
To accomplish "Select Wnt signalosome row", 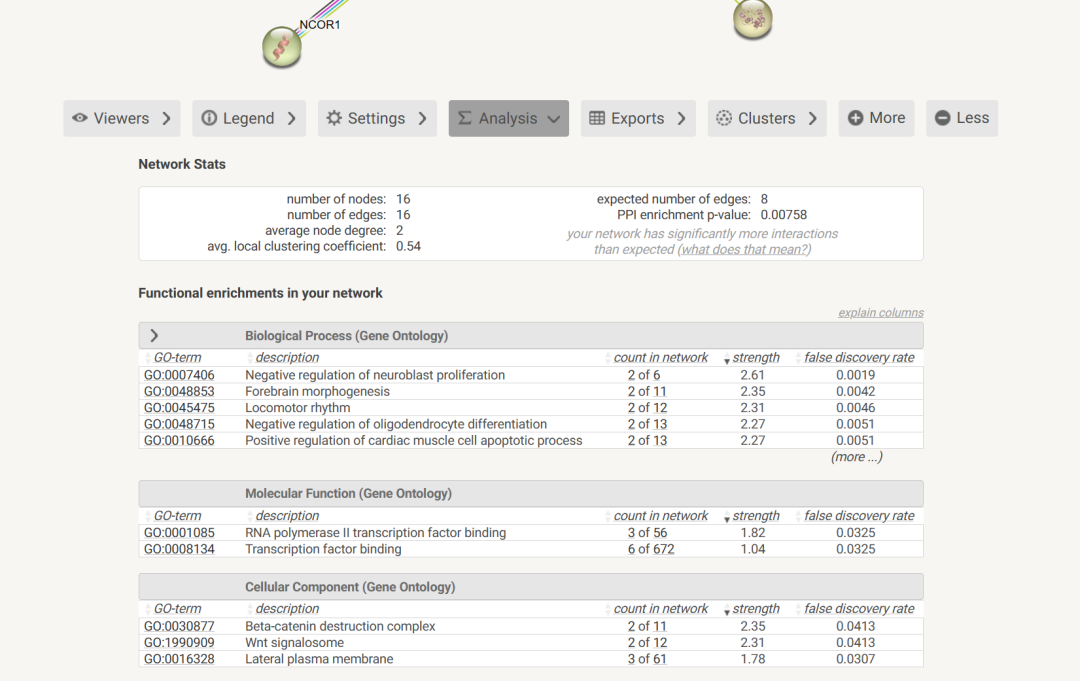I will (x=294, y=643).
